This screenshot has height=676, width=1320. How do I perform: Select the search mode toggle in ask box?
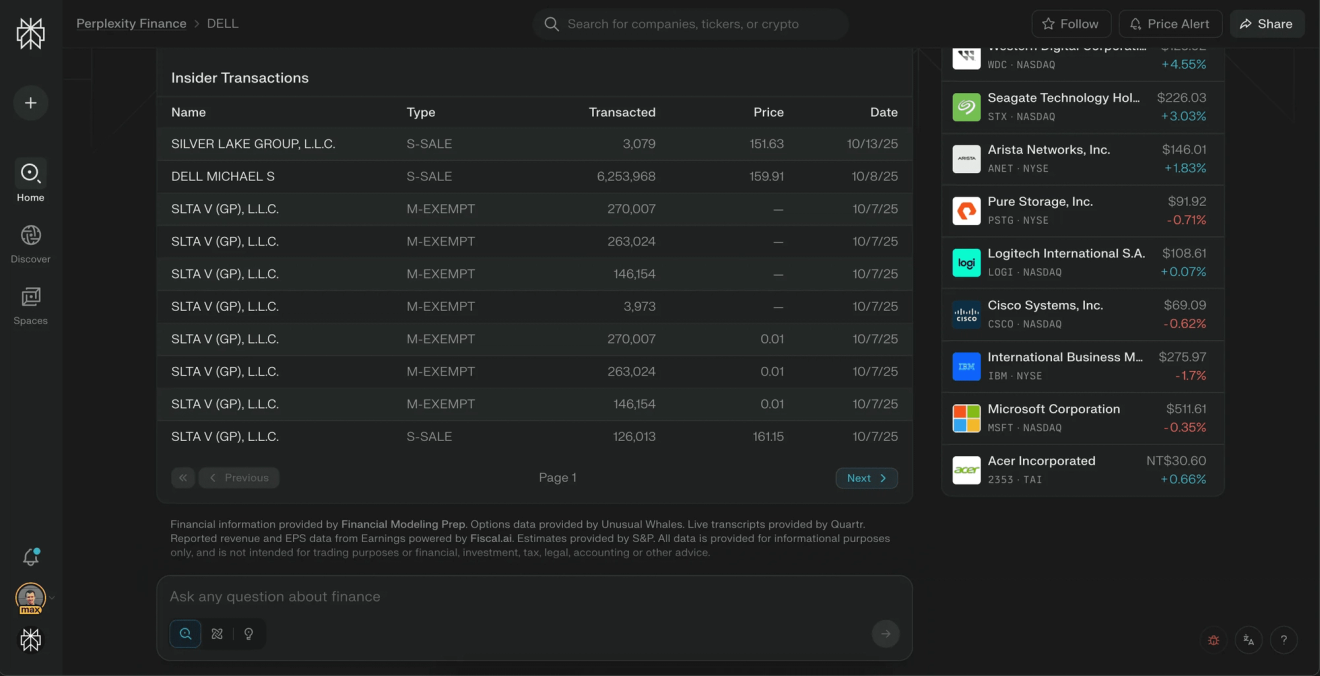click(186, 633)
